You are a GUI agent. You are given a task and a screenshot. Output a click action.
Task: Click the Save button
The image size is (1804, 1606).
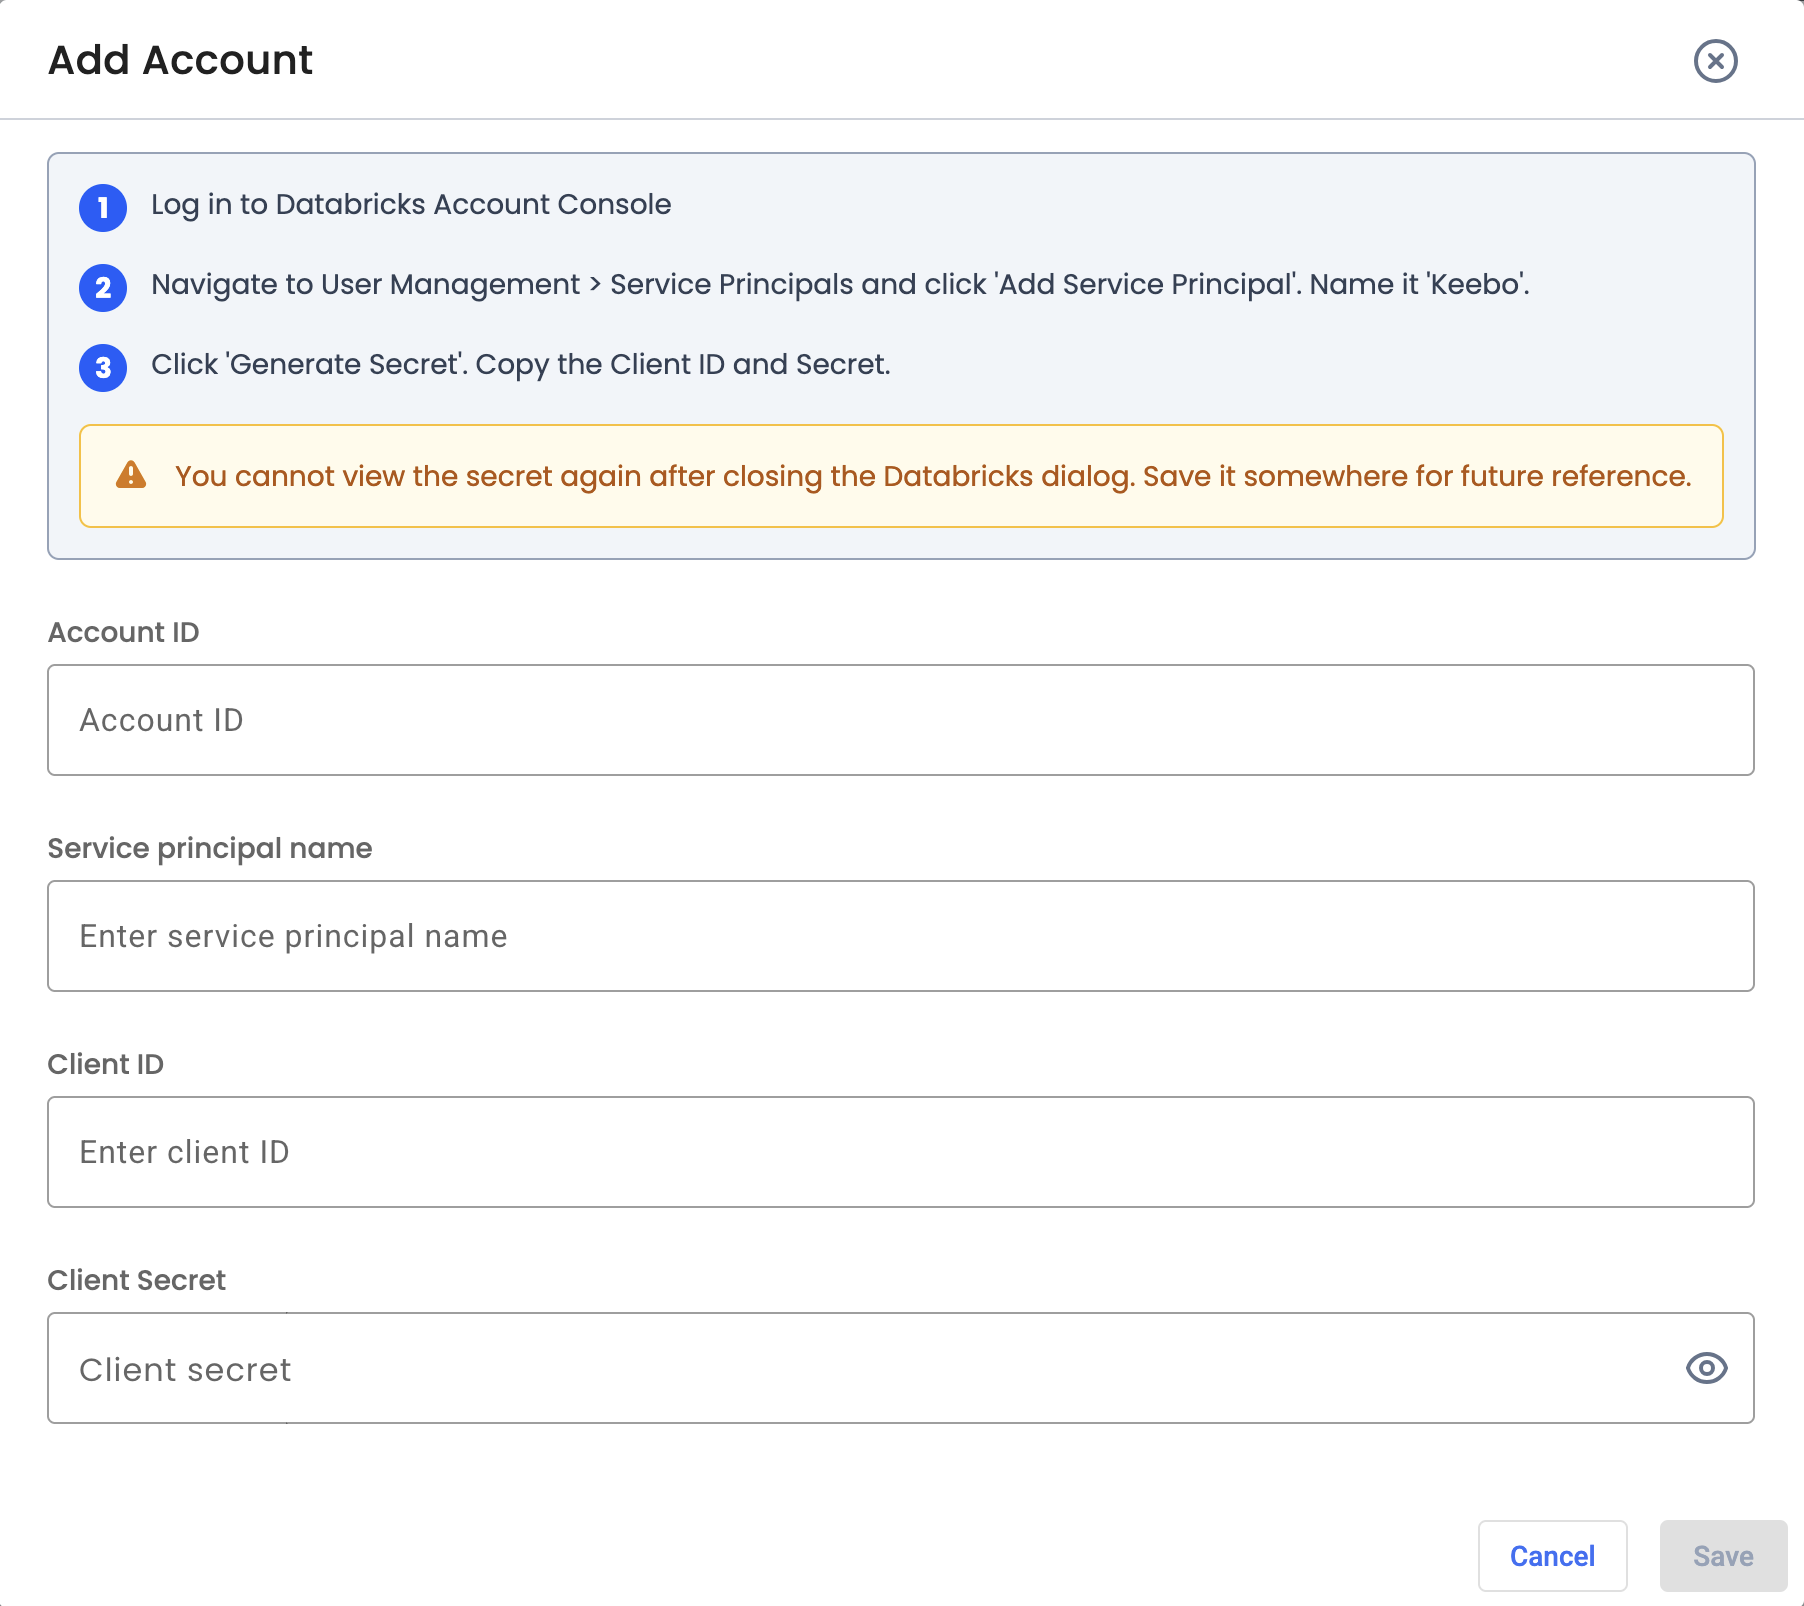pyautogui.click(x=1723, y=1556)
